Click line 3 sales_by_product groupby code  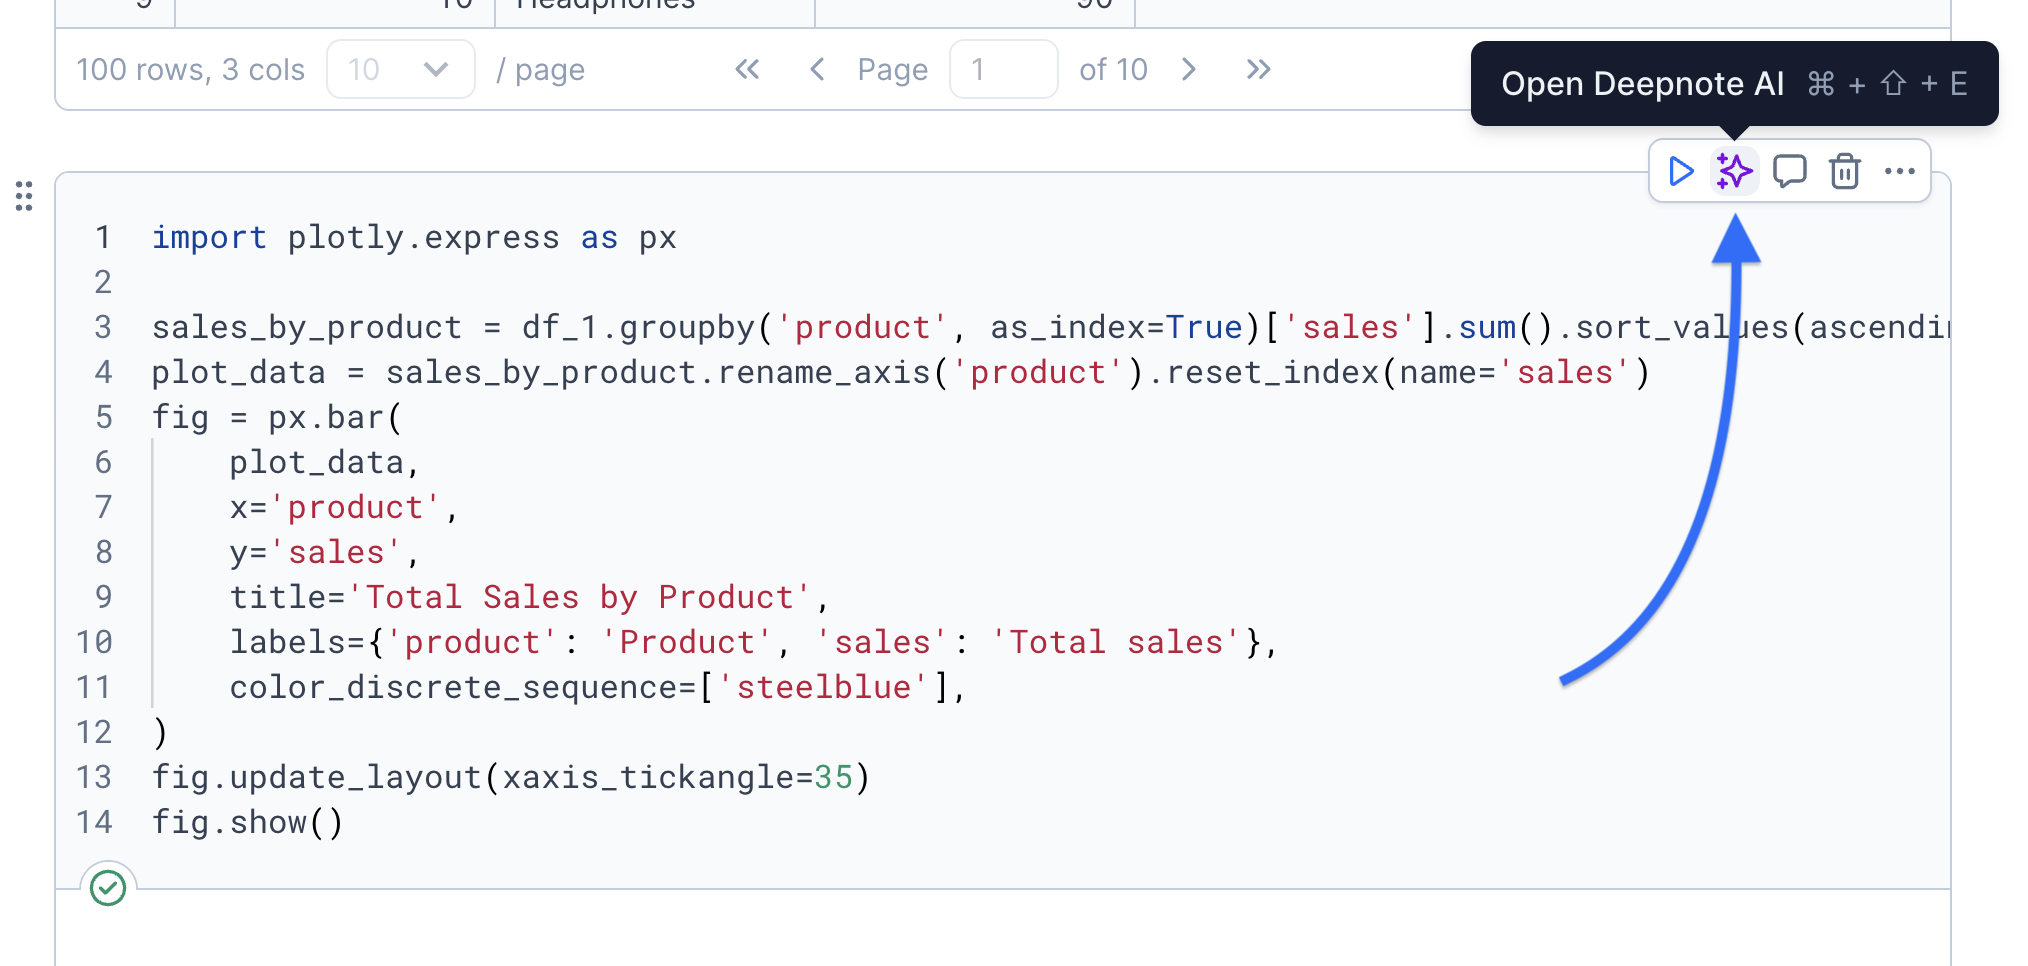[x=1050, y=327]
